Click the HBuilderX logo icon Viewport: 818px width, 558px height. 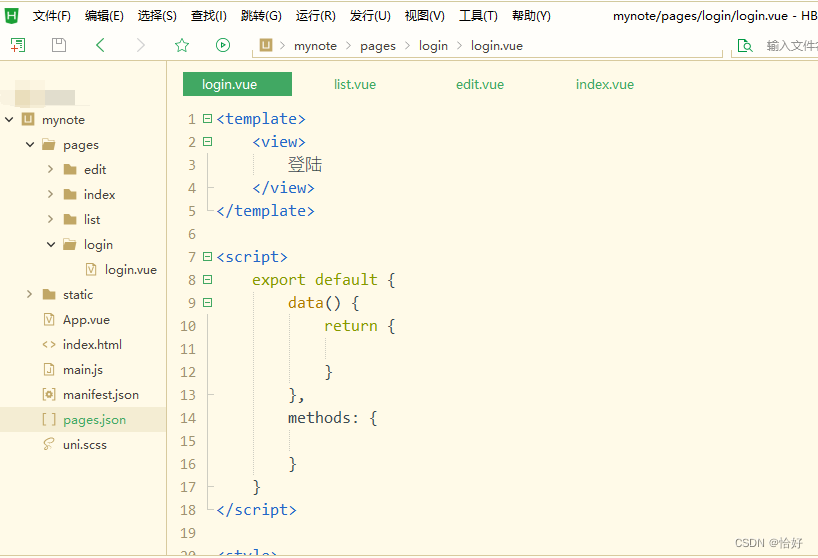click(x=11, y=16)
